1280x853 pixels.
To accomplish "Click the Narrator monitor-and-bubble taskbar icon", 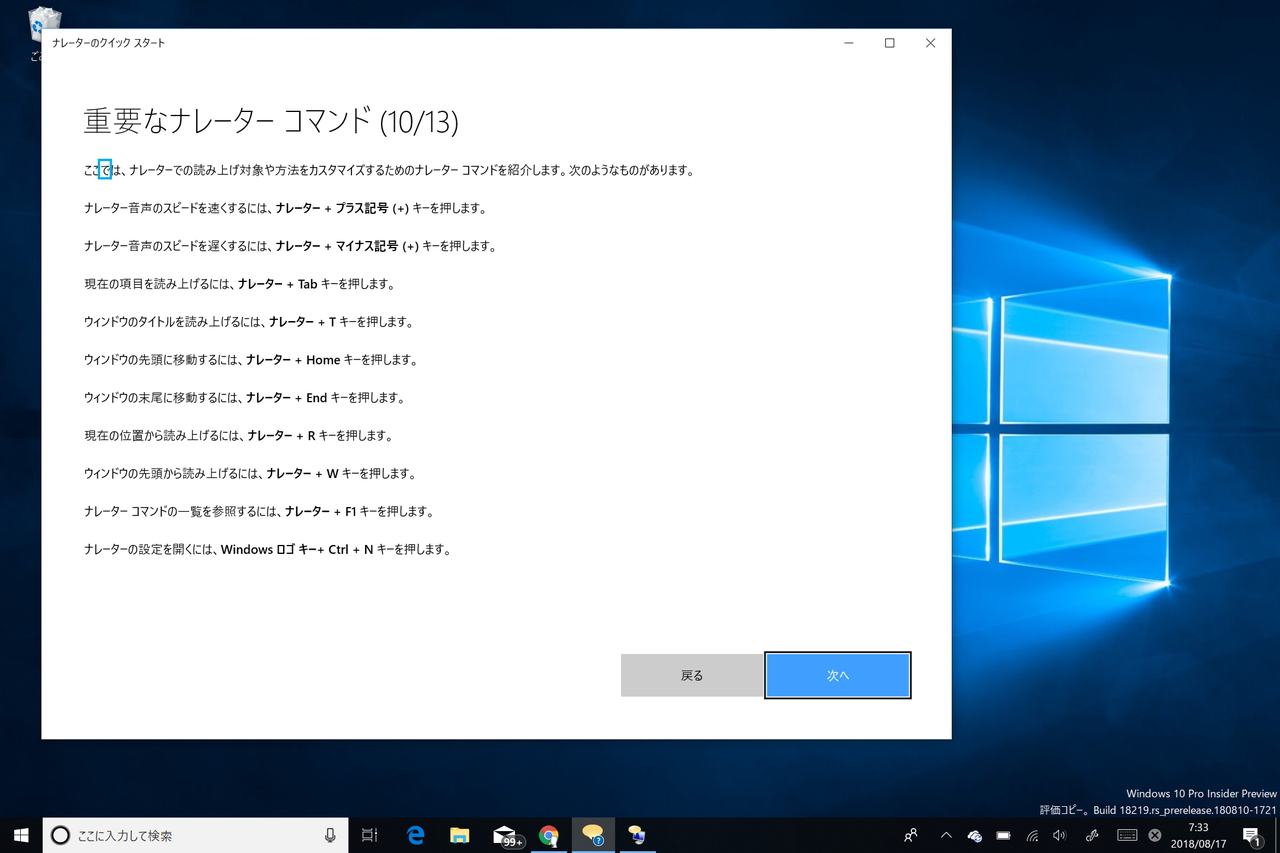I will pyautogui.click(x=636, y=835).
